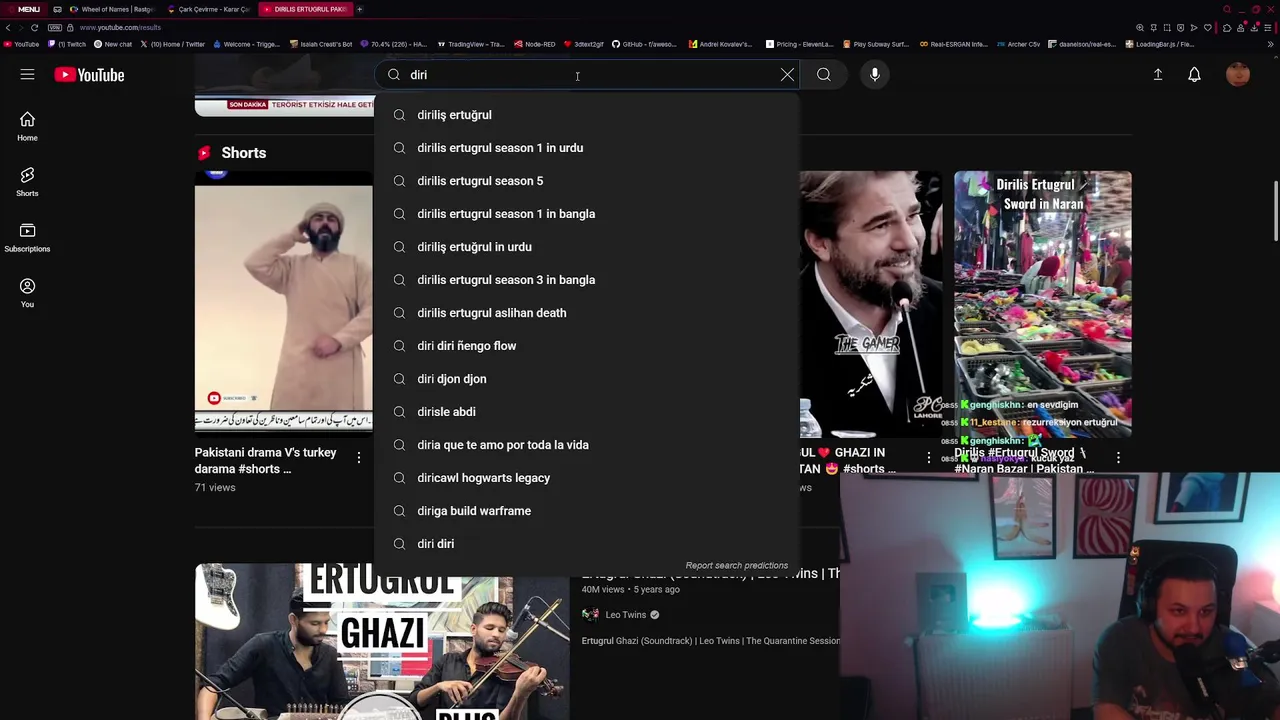
Task: Open 'Home / Twitter' bookmark
Action: [173, 44]
